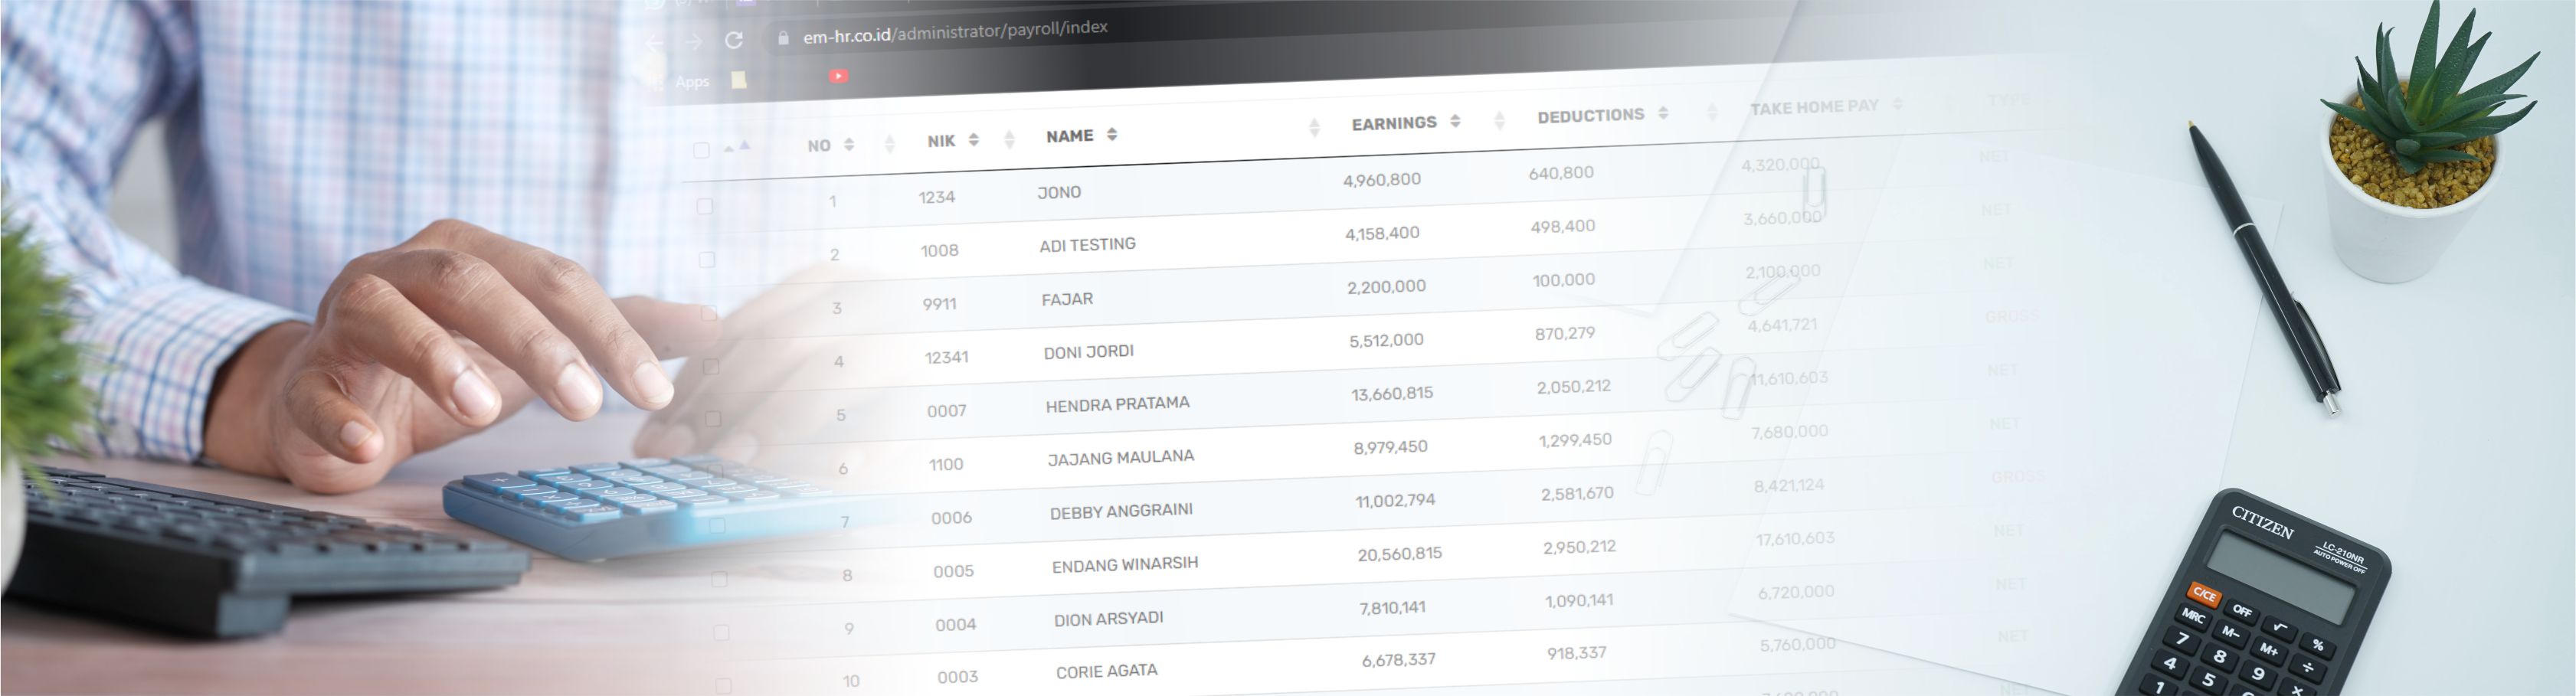Click employee name ADI TESTING
Viewport: 2576px width, 696px height.
[1087, 245]
